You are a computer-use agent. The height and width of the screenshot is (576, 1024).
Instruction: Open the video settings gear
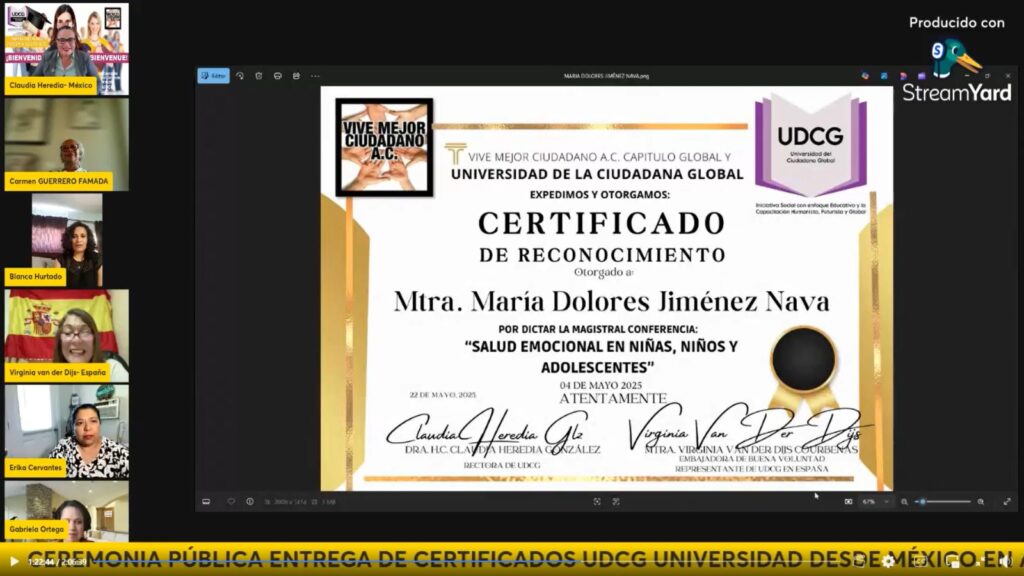[x=889, y=561]
